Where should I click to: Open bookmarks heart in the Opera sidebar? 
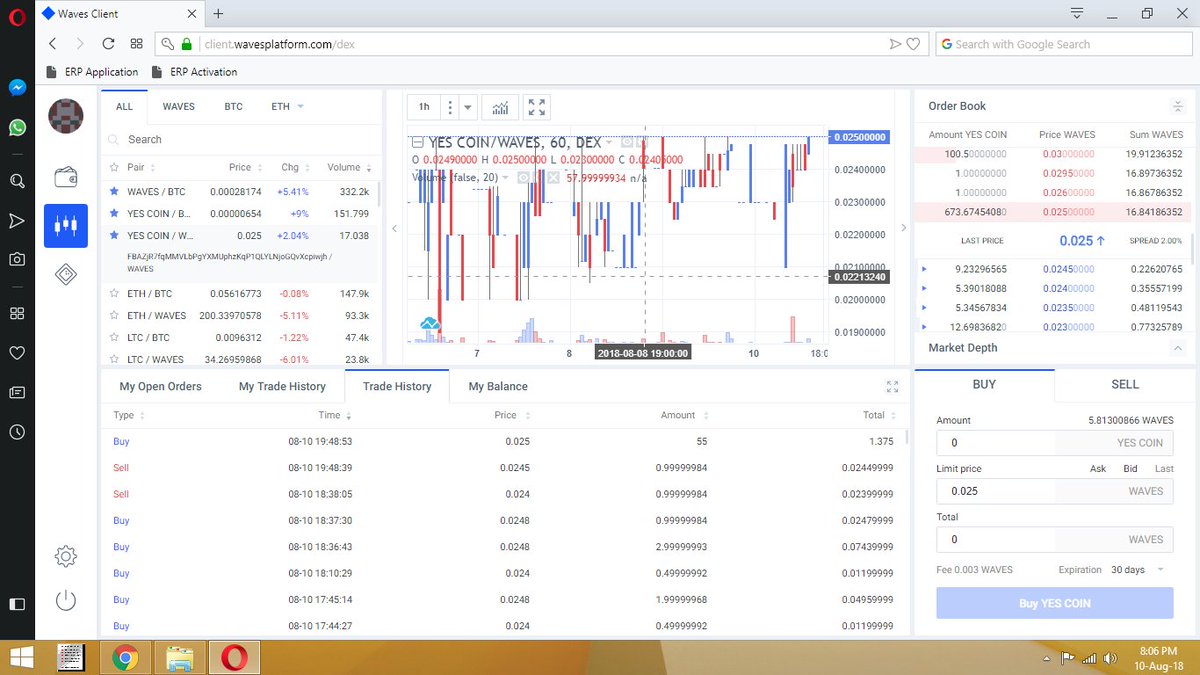click(17, 353)
